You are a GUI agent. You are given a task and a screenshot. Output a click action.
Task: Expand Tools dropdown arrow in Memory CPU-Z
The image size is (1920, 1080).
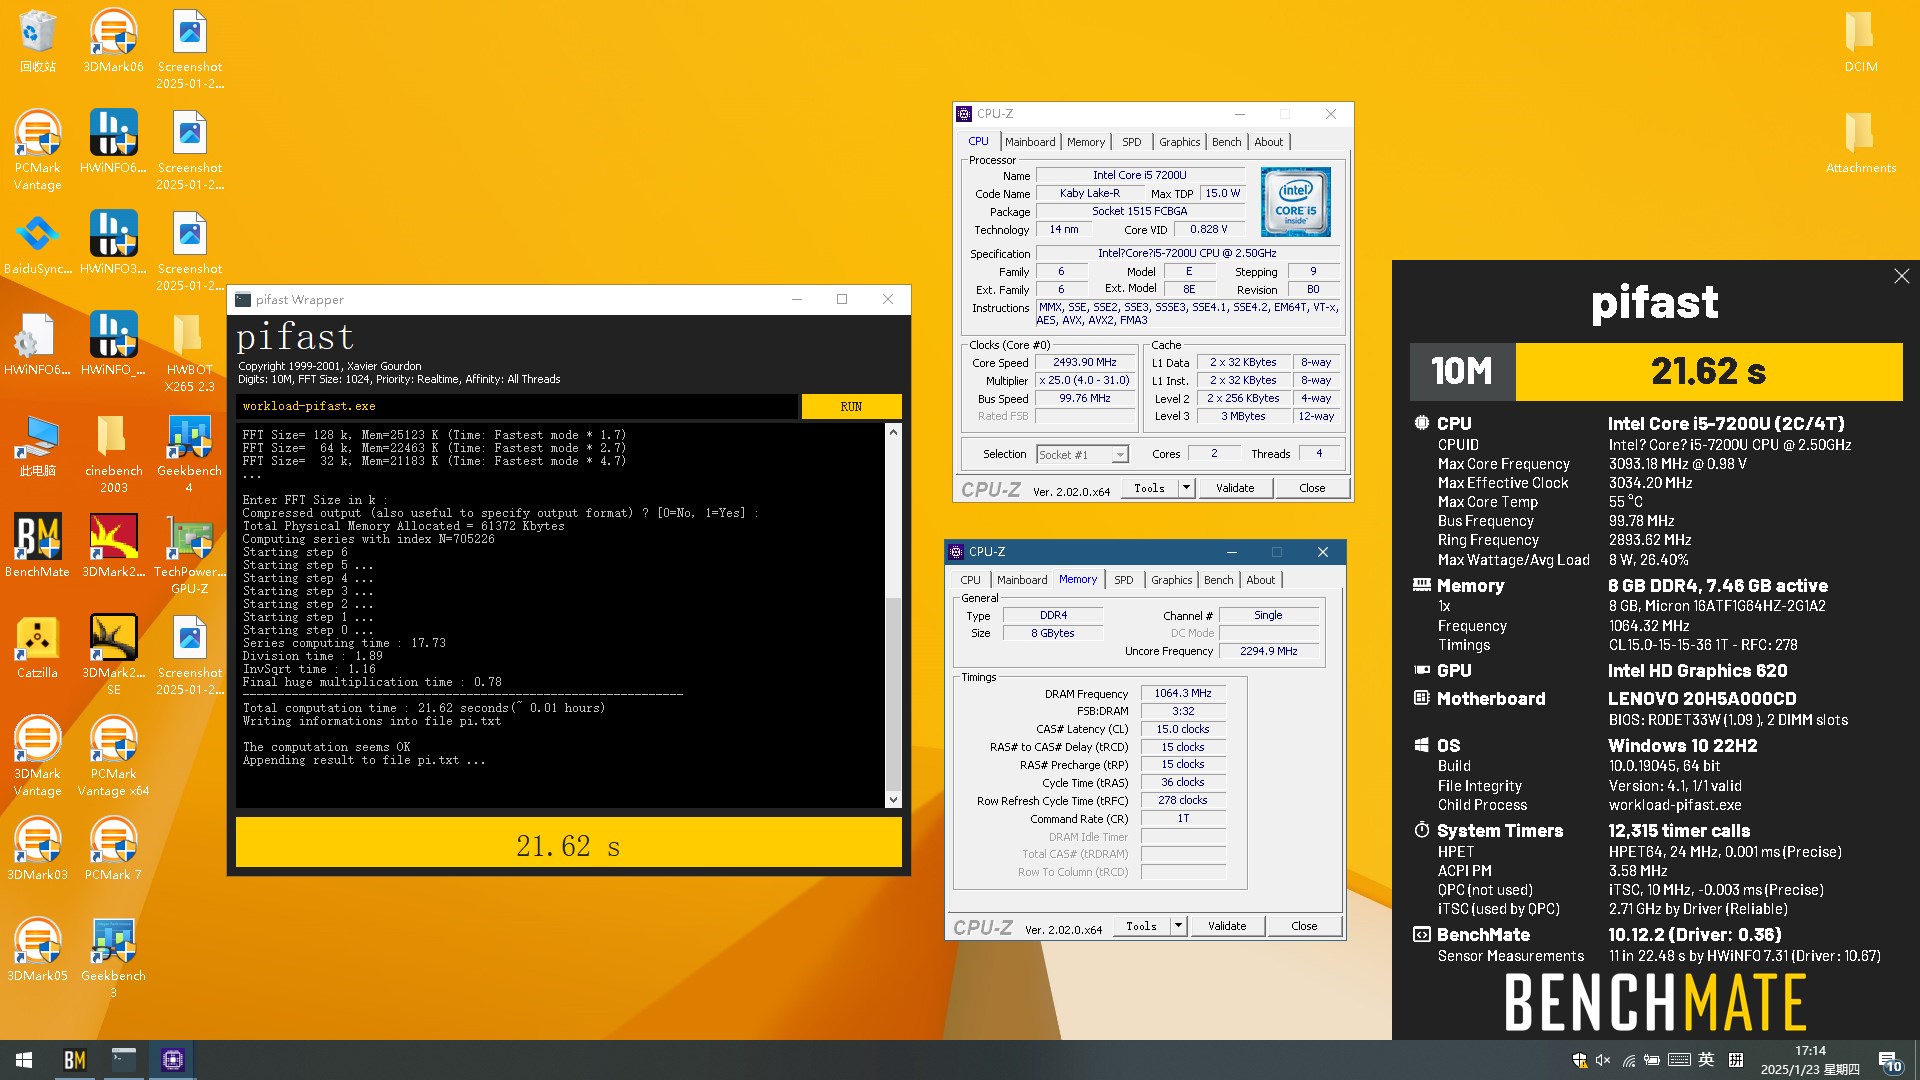tap(1178, 926)
